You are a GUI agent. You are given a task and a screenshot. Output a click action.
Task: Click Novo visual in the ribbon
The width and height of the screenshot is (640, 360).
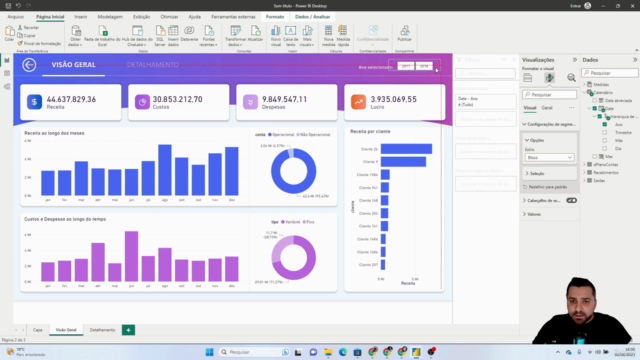(x=276, y=36)
